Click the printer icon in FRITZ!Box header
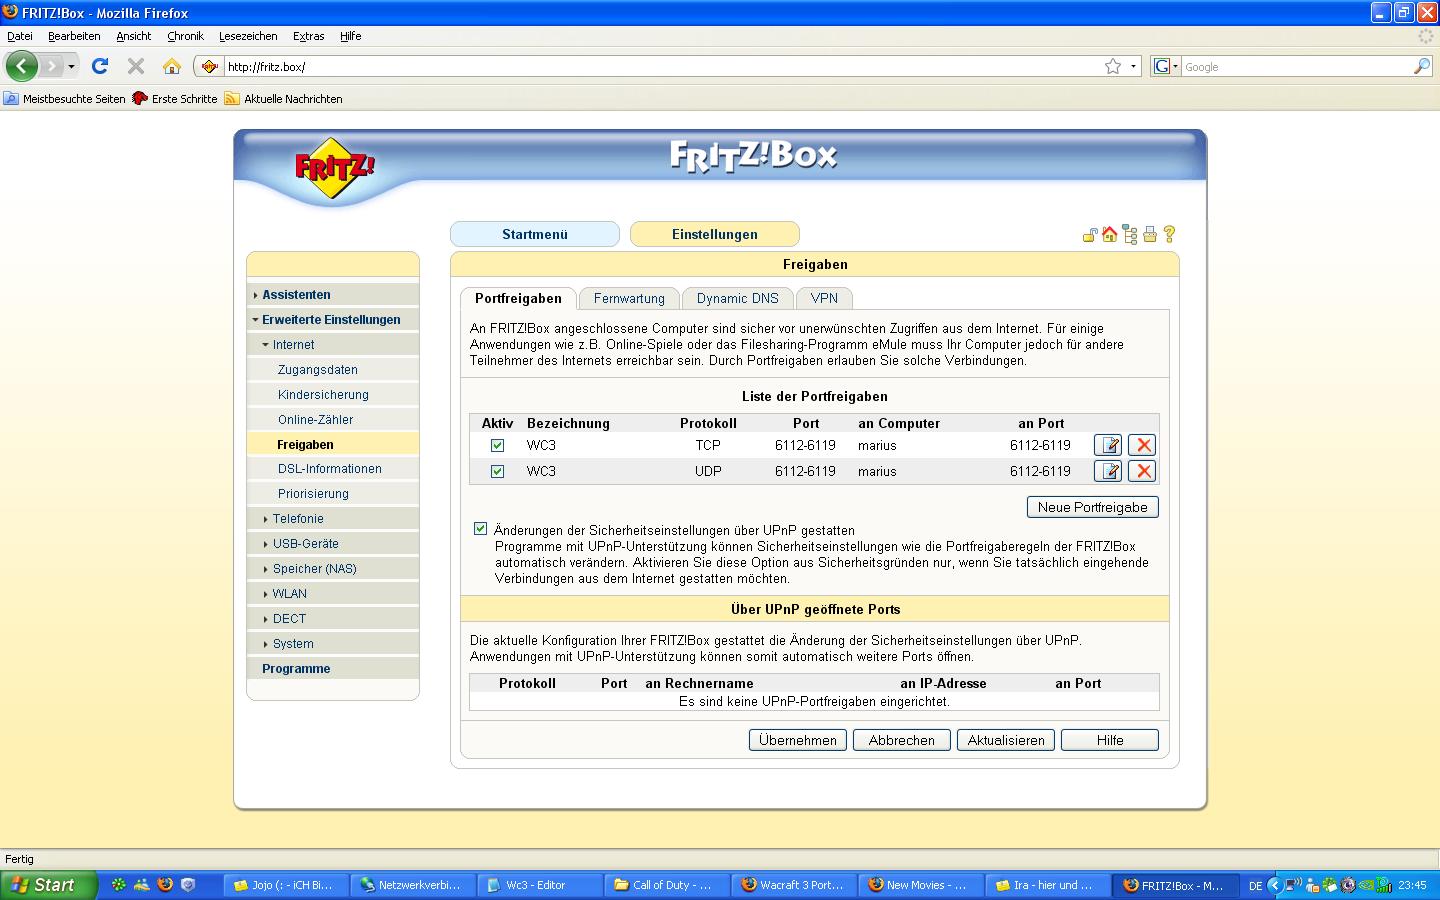The height and width of the screenshot is (900, 1440). pos(1150,235)
